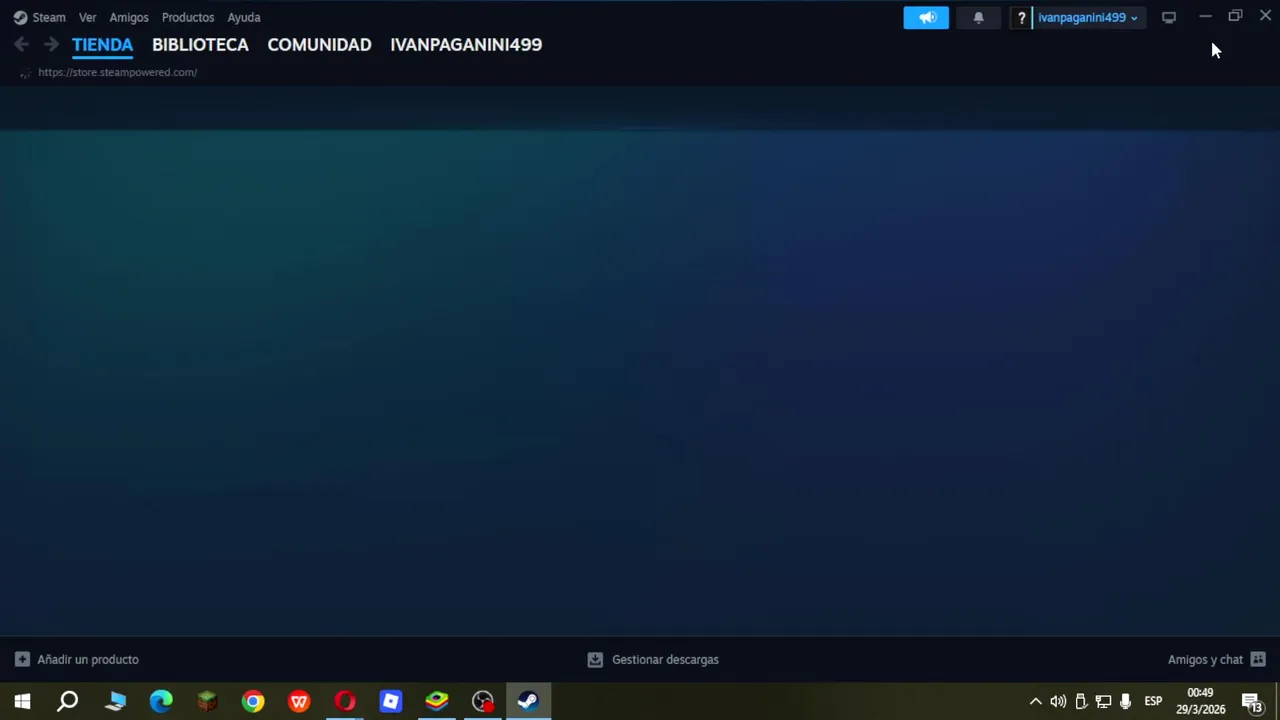Open the Ayuda menu

pyautogui.click(x=244, y=17)
